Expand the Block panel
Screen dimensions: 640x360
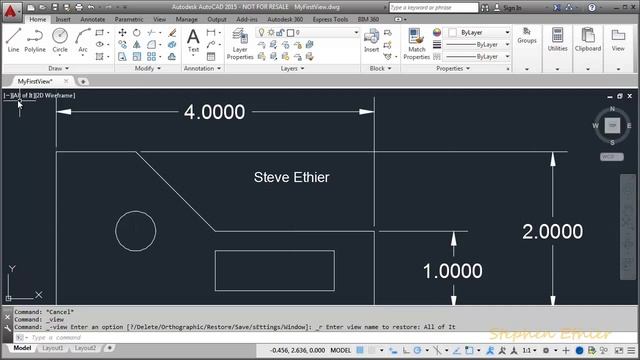[380, 69]
